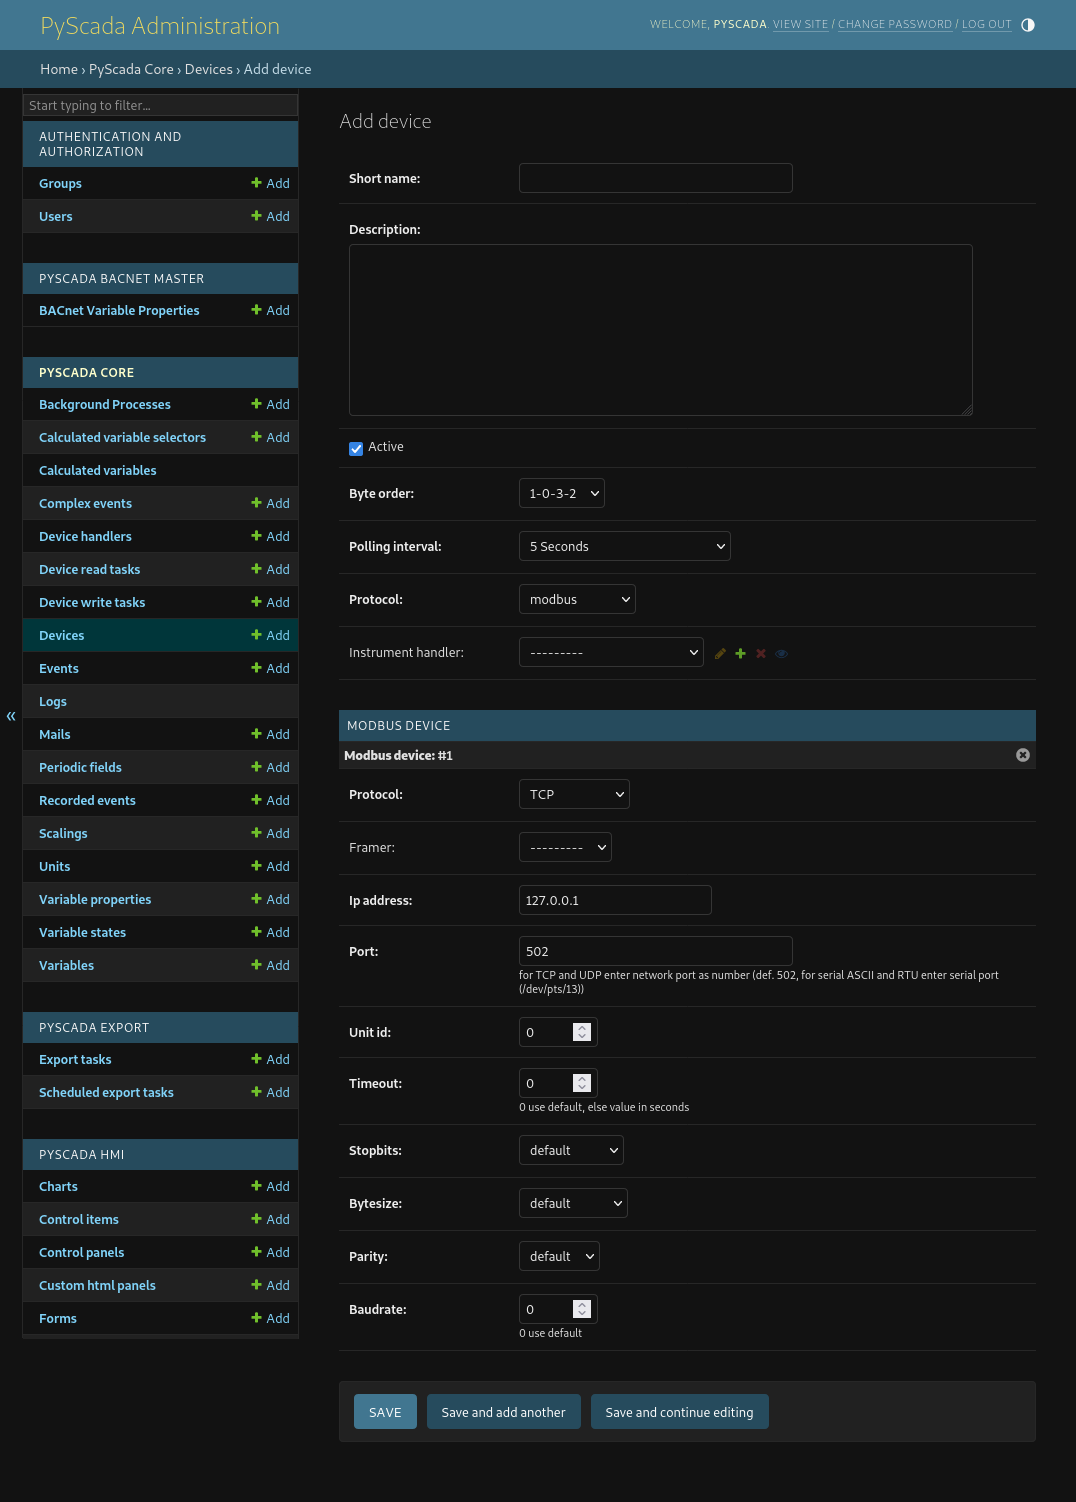
Task: Remove Modbus device #1 with the X icon
Action: (x=1023, y=755)
